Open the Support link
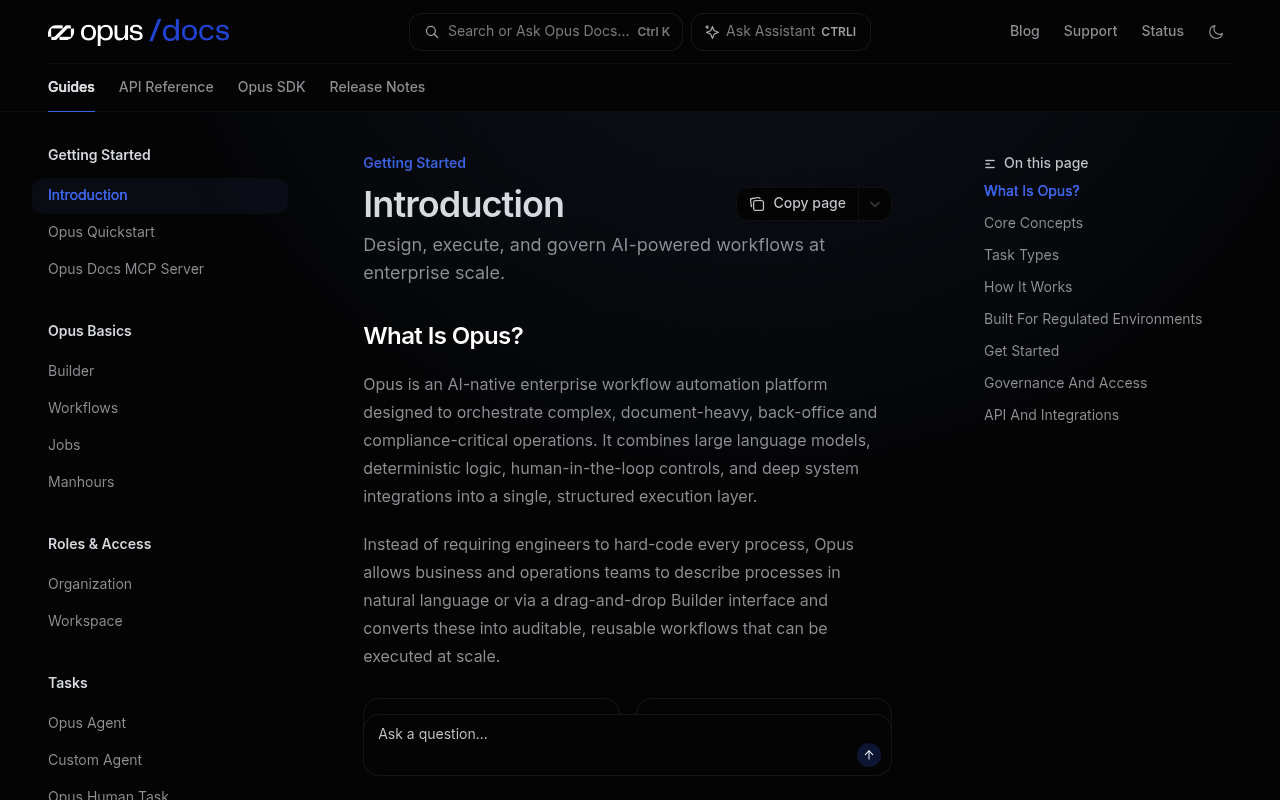Image resolution: width=1280 pixels, height=800 pixels. tap(1090, 31)
